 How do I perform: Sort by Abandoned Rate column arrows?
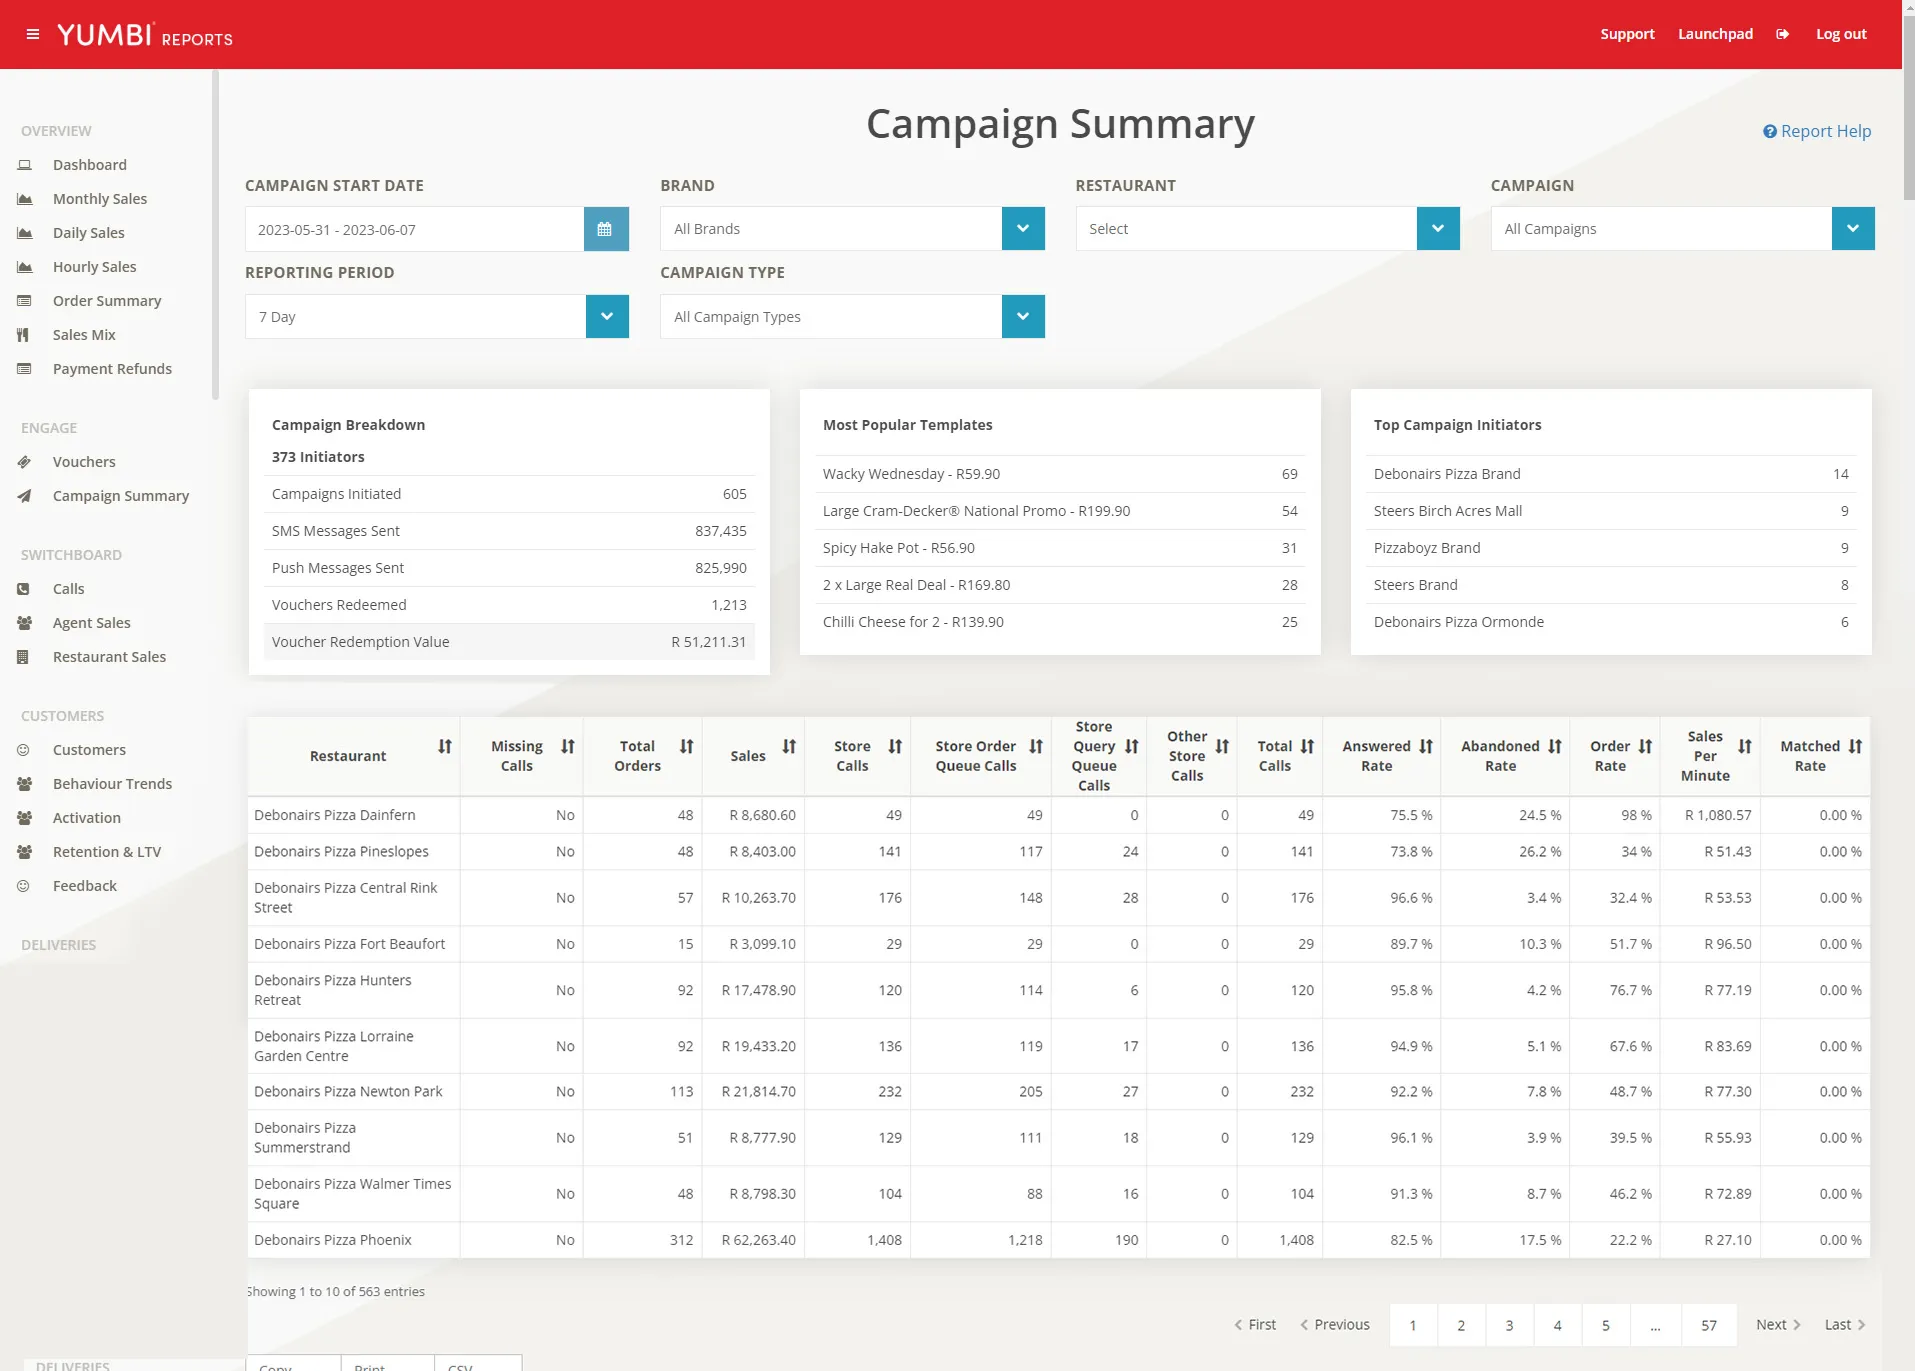pos(1555,746)
